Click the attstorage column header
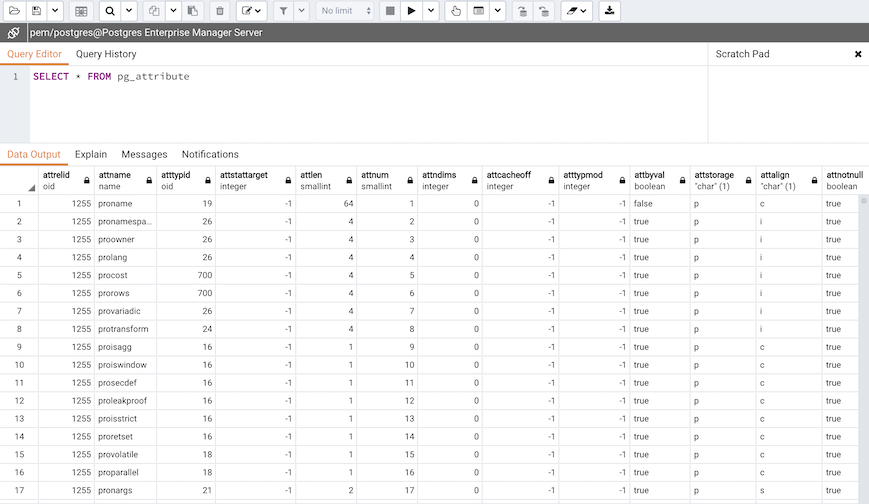This screenshot has width=869, height=504. tap(723, 180)
